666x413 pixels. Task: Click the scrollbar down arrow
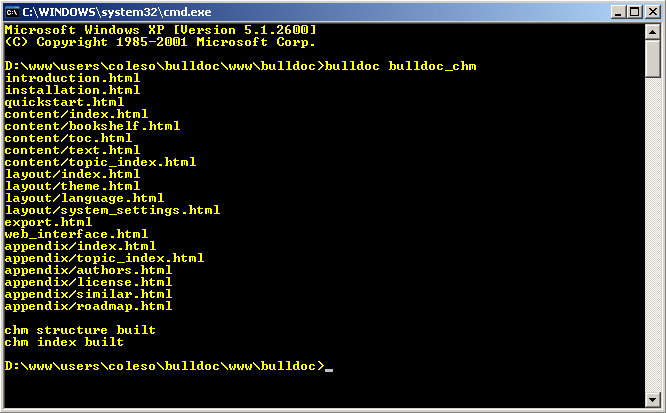(652, 399)
